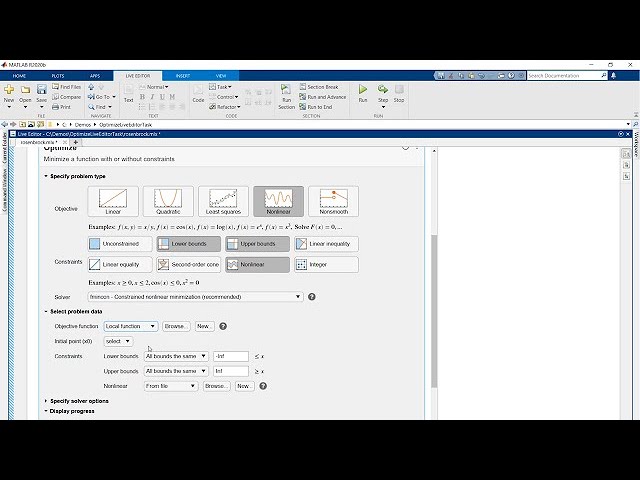640x480 pixels.
Task: Open Objective function Local function dropdown
Action: (131, 326)
